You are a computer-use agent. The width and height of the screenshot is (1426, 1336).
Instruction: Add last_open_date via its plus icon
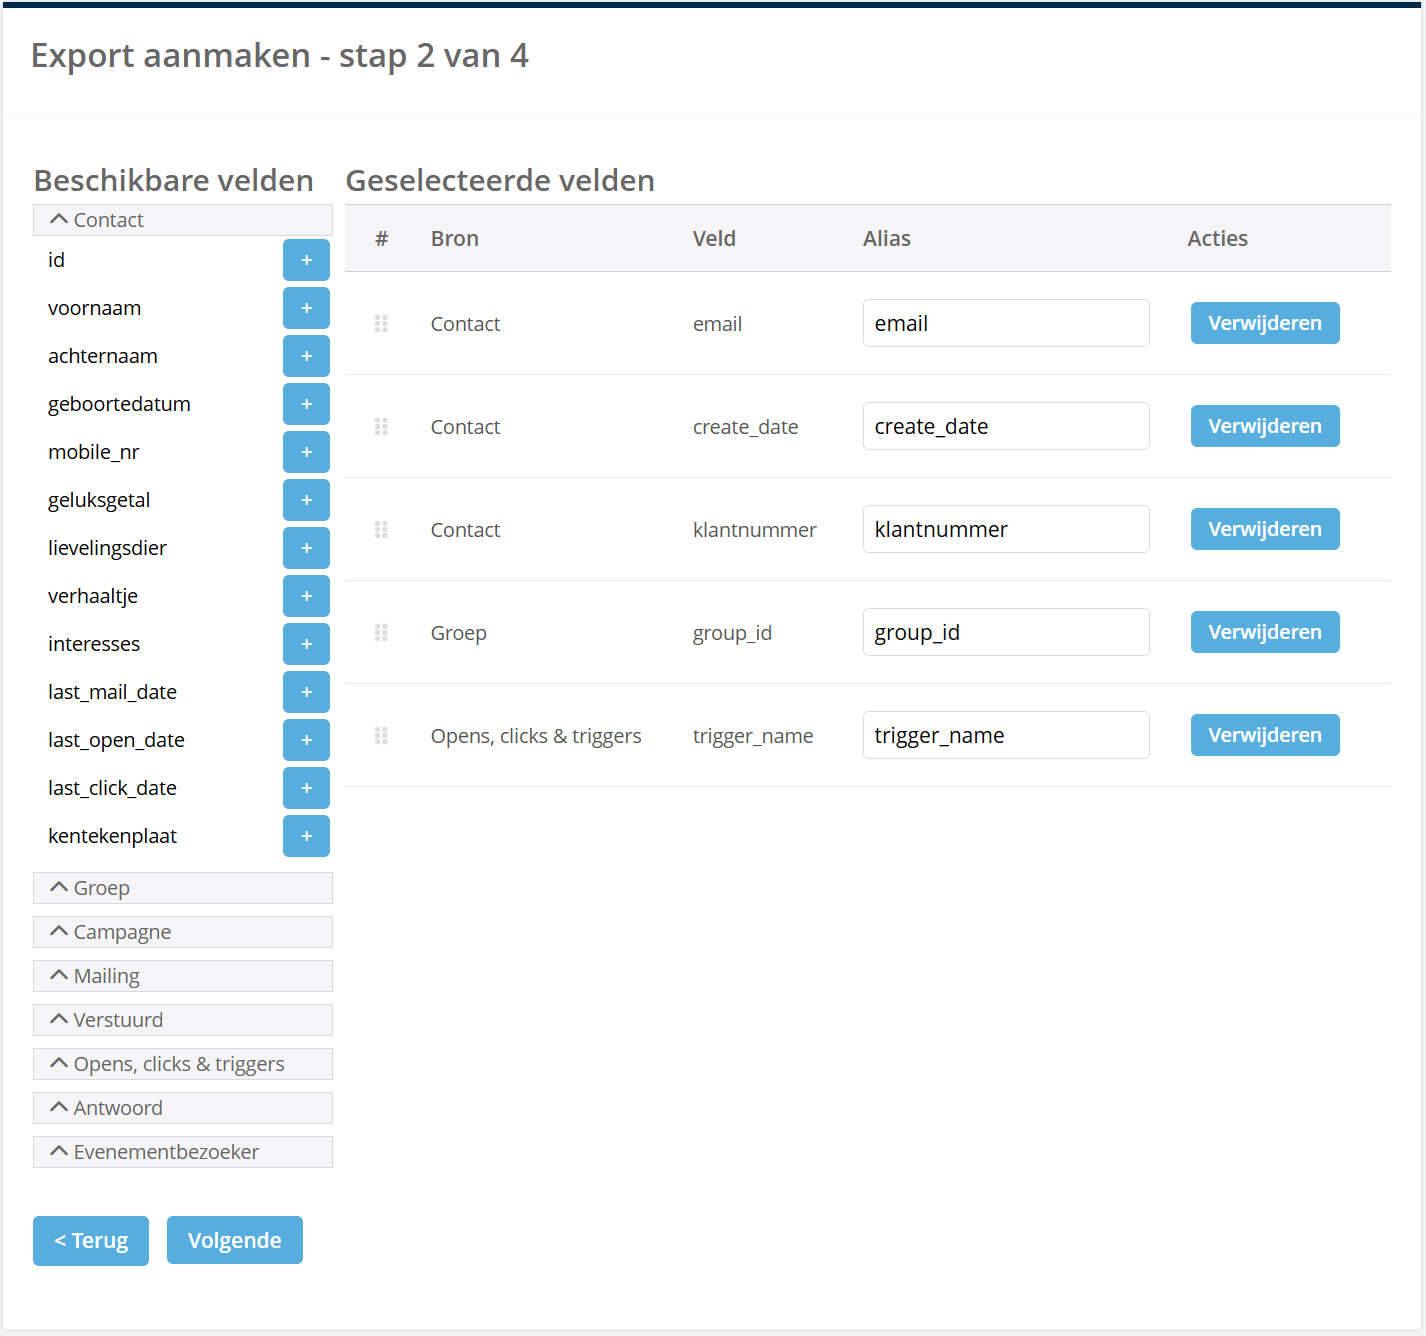[306, 740]
